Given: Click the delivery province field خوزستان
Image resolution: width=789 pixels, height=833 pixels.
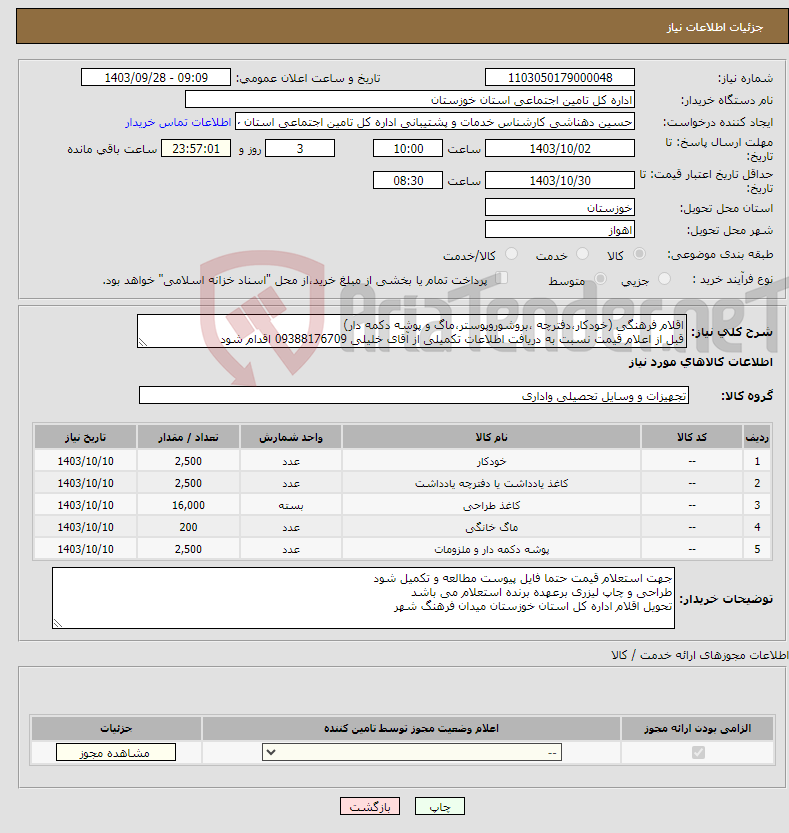Looking at the screenshot, I should pyautogui.click(x=560, y=208).
